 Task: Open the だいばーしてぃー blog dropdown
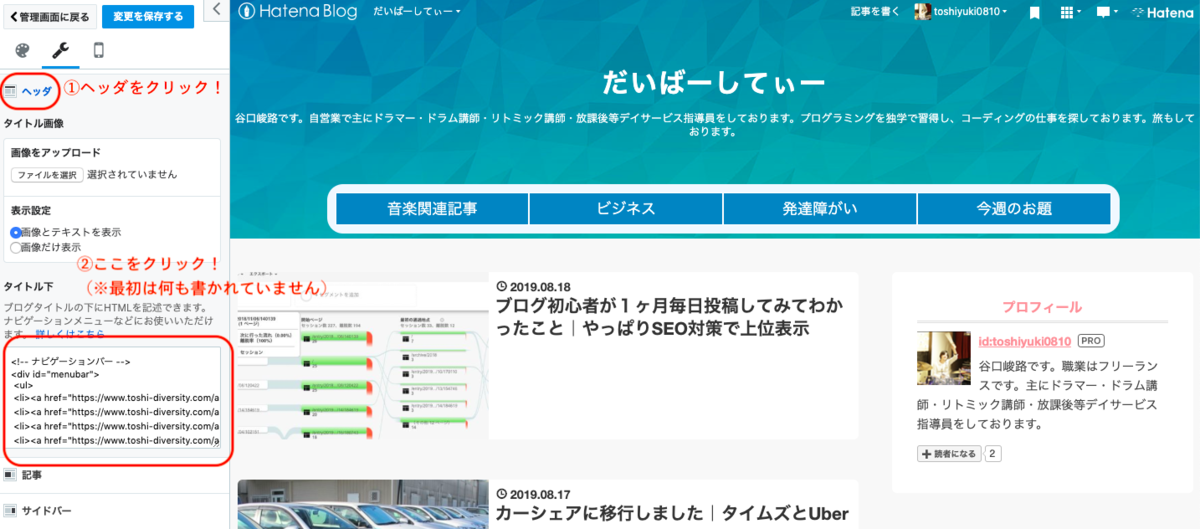(x=417, y=12)
